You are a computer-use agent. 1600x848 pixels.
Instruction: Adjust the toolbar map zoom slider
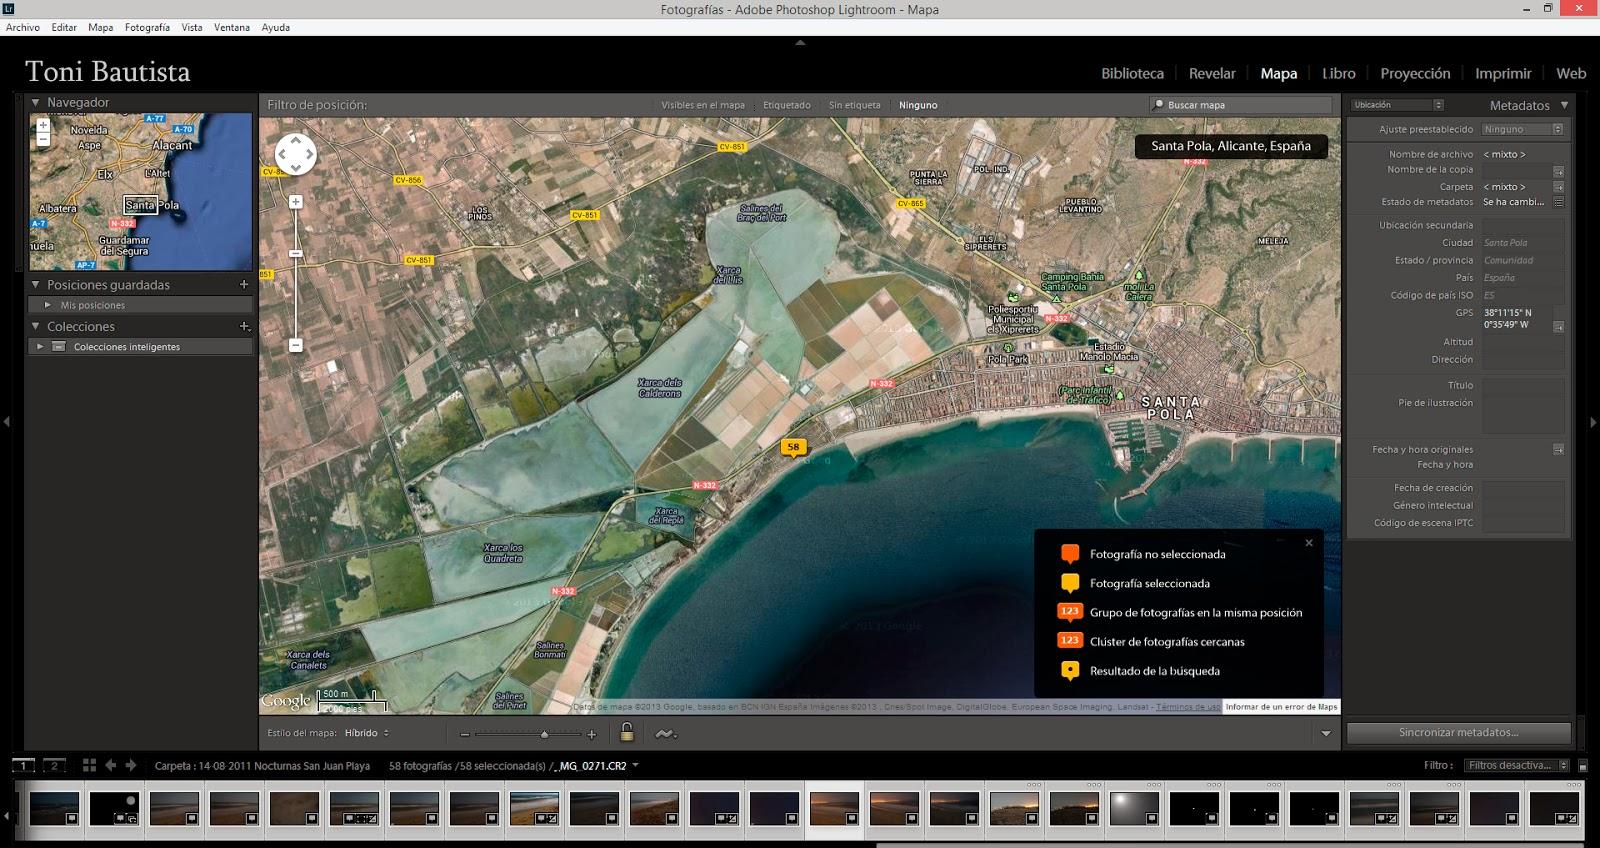pyautogui.click(x=544, y=734)
